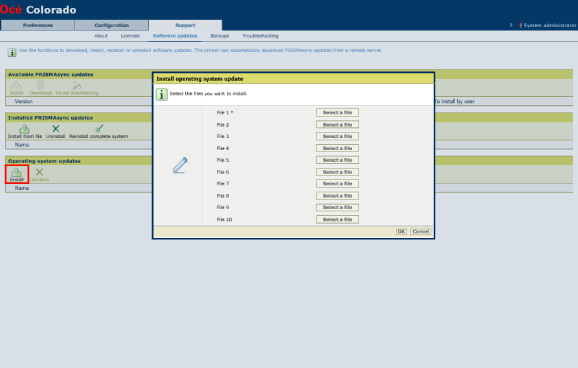The image size is (578, 368).
Task: Click Select a file for File 1
Action: tap(337, 112)
